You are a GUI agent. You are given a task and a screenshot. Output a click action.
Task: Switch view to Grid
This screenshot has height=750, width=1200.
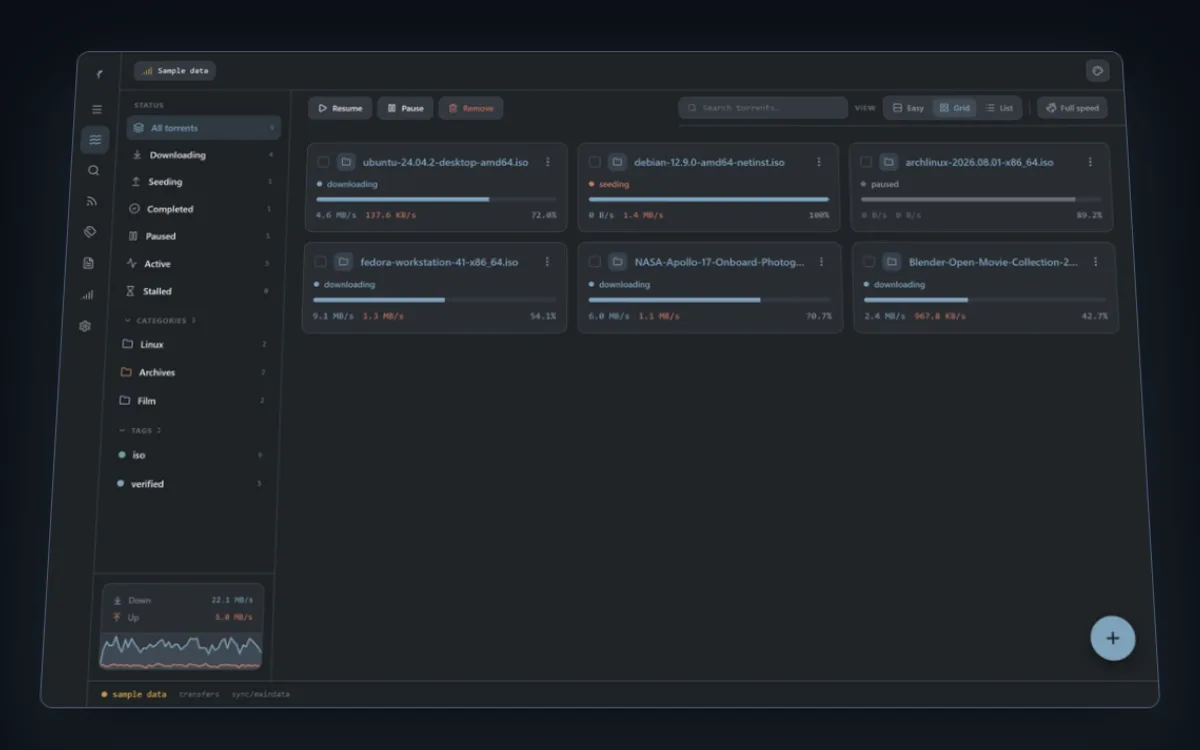(954, 108)
